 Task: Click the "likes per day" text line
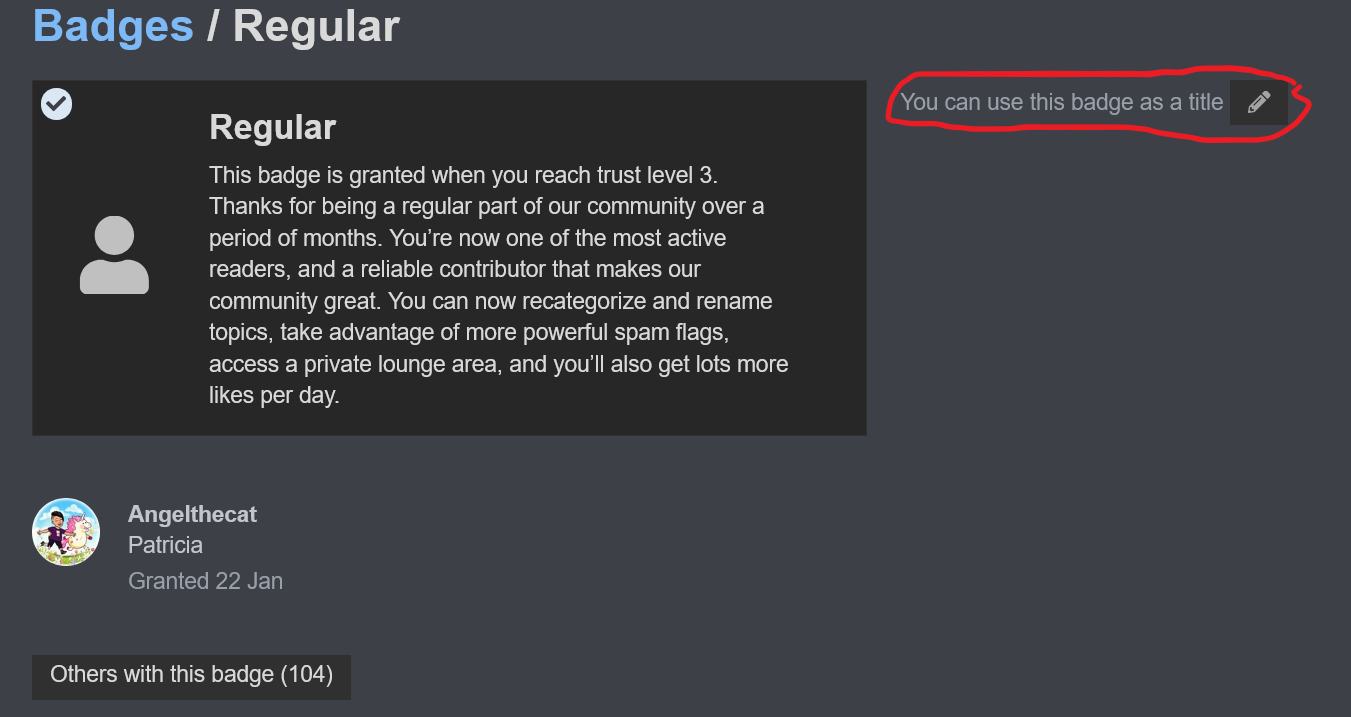pos(274,396)
